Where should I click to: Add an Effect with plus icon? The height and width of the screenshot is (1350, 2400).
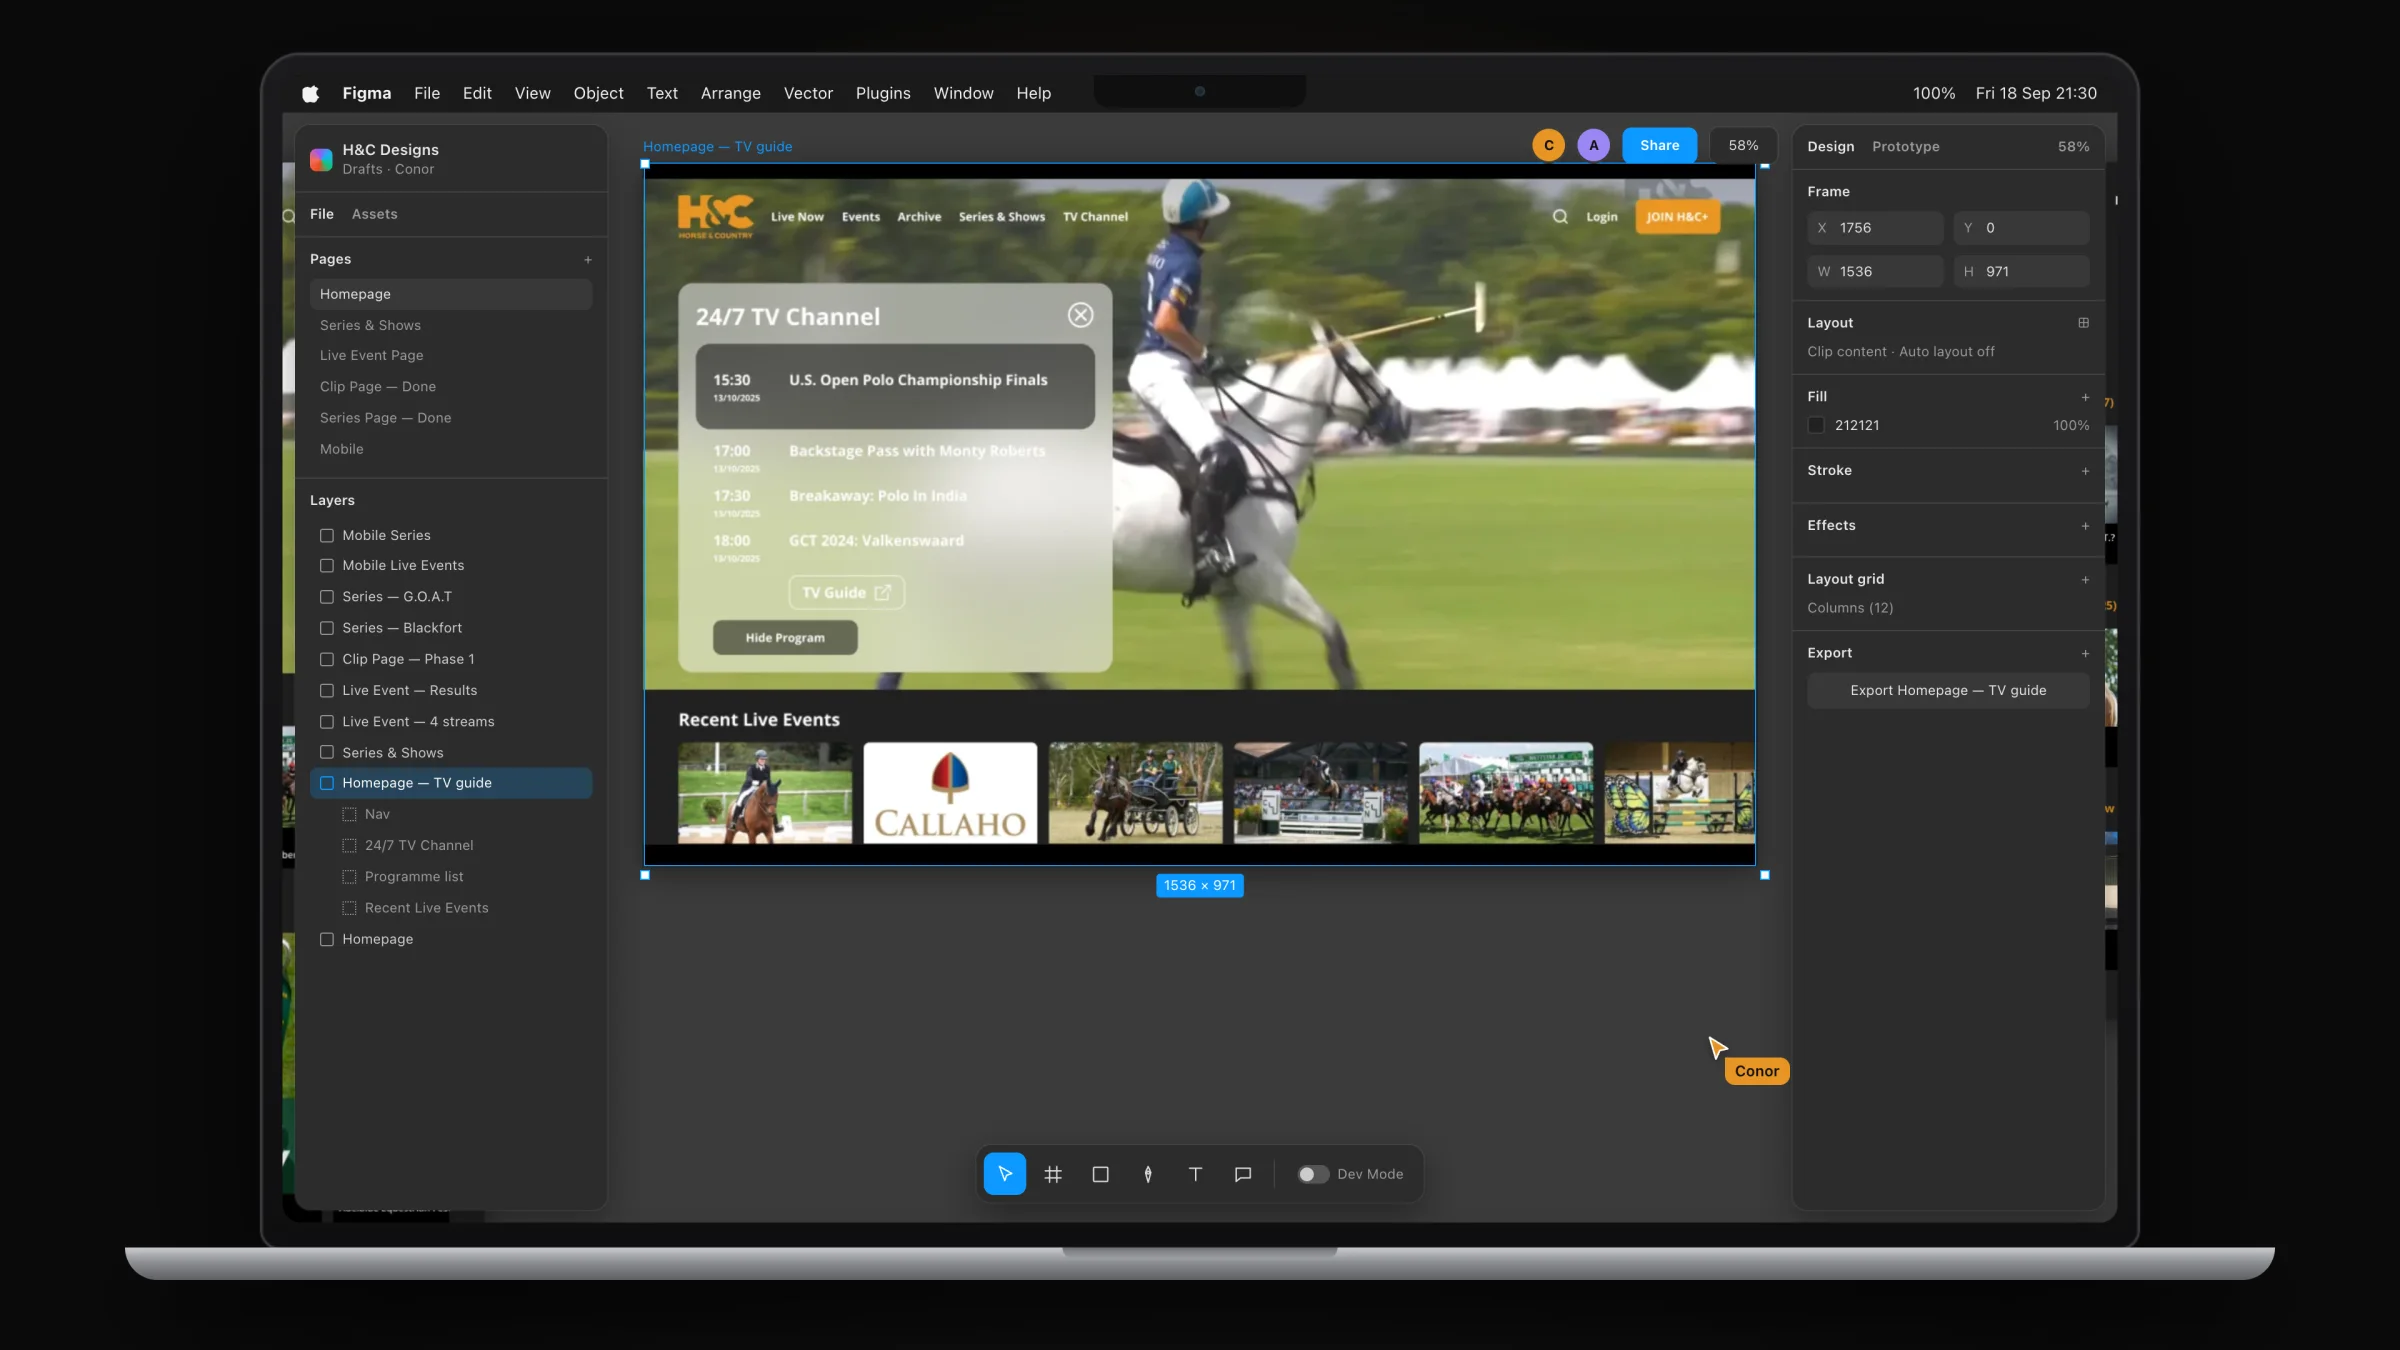[x=2085, y=526]
